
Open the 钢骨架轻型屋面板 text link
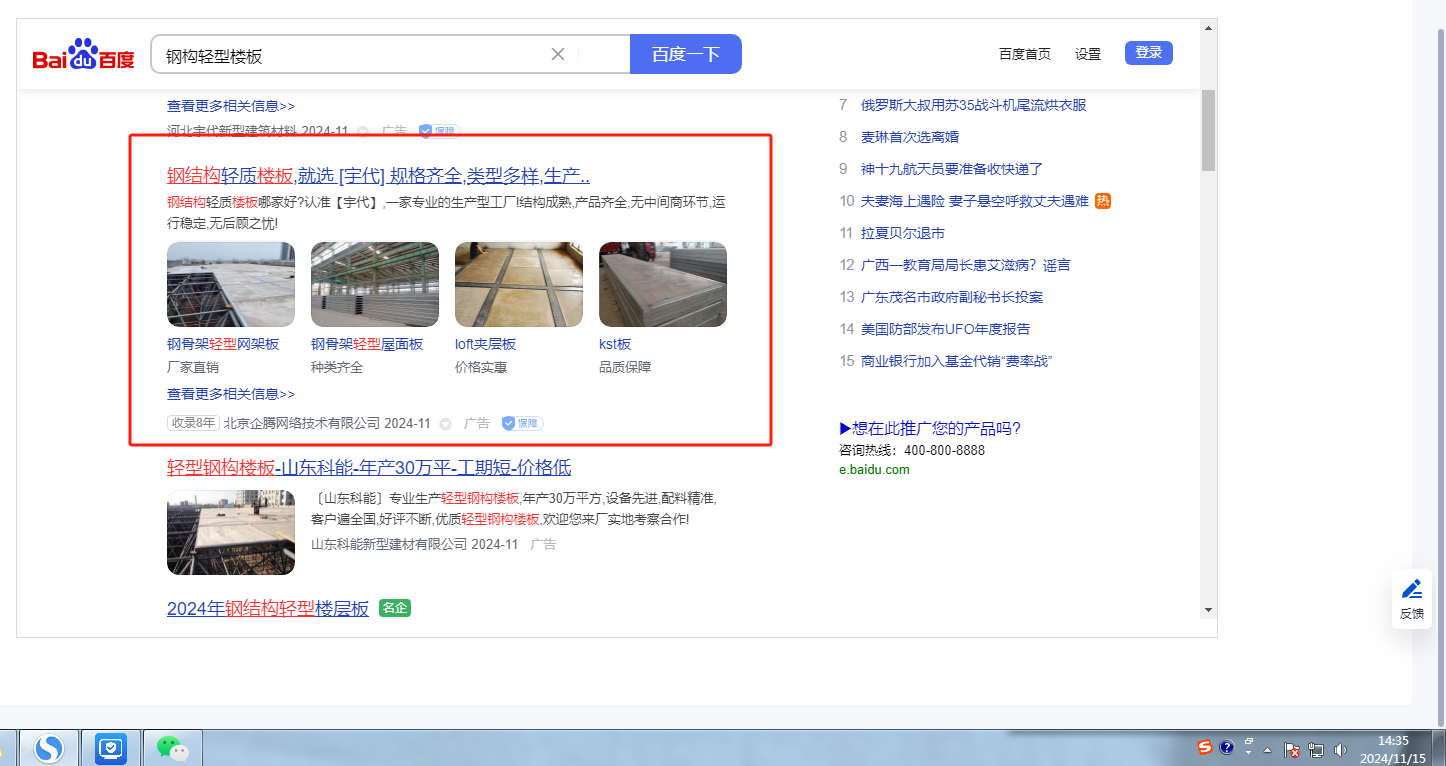pos(367,344)
